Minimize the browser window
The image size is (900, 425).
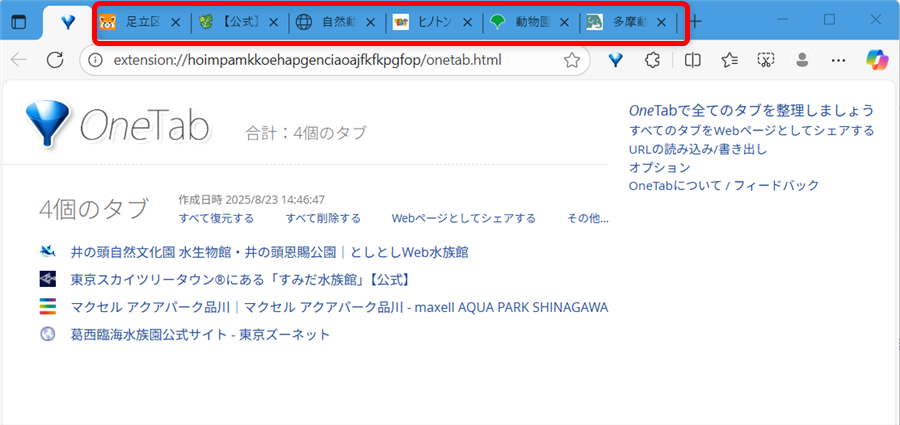click(782, 20)
